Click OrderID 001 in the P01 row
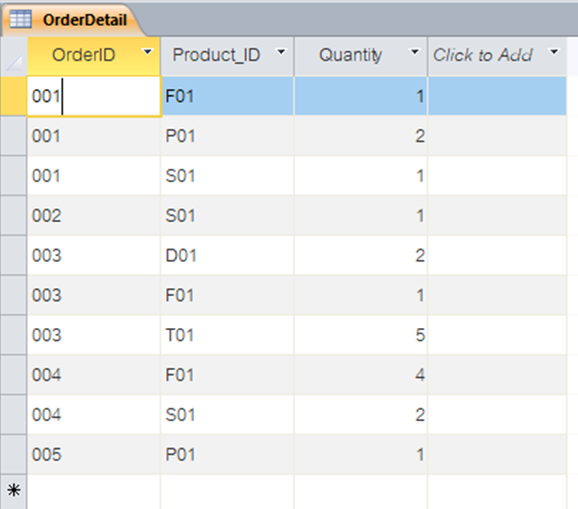 click(94, 136)
